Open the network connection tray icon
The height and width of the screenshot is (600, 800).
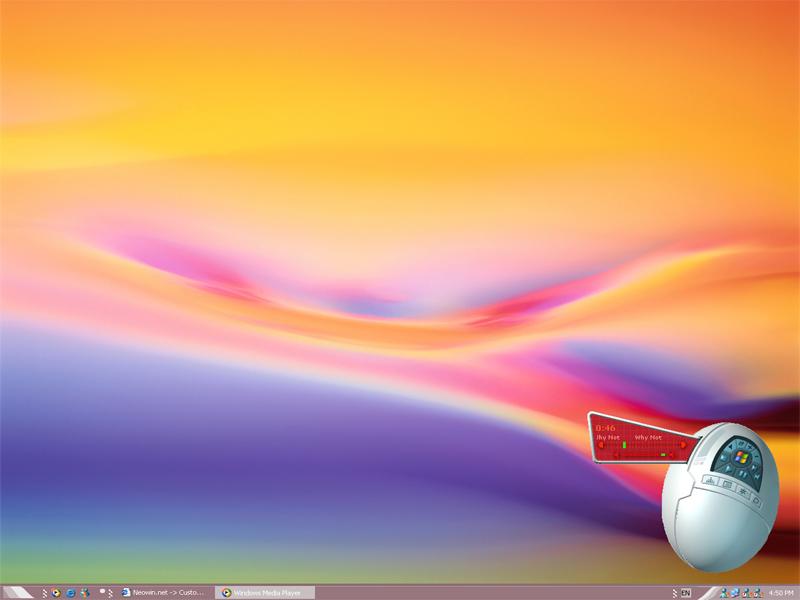pyautogui.click(x=735, y=593)
